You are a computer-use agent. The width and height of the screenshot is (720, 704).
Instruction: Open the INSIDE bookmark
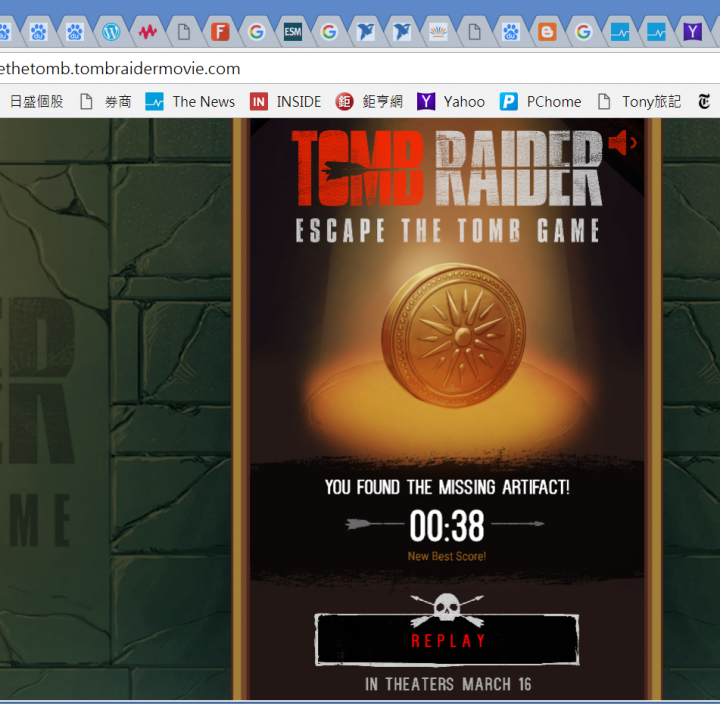[x=299, y=101]
